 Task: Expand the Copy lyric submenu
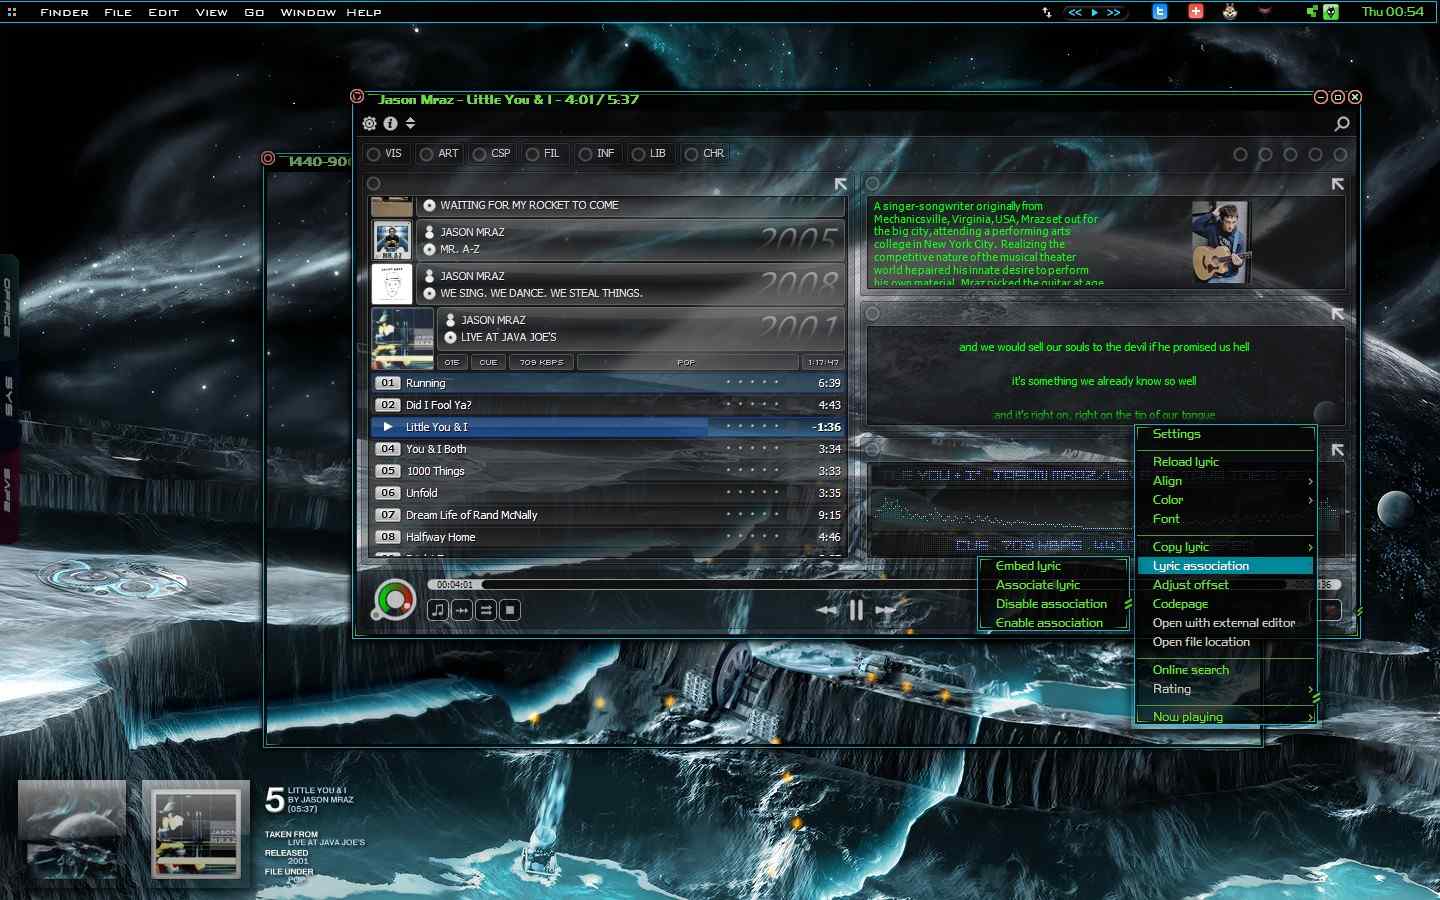[1226, 547]
